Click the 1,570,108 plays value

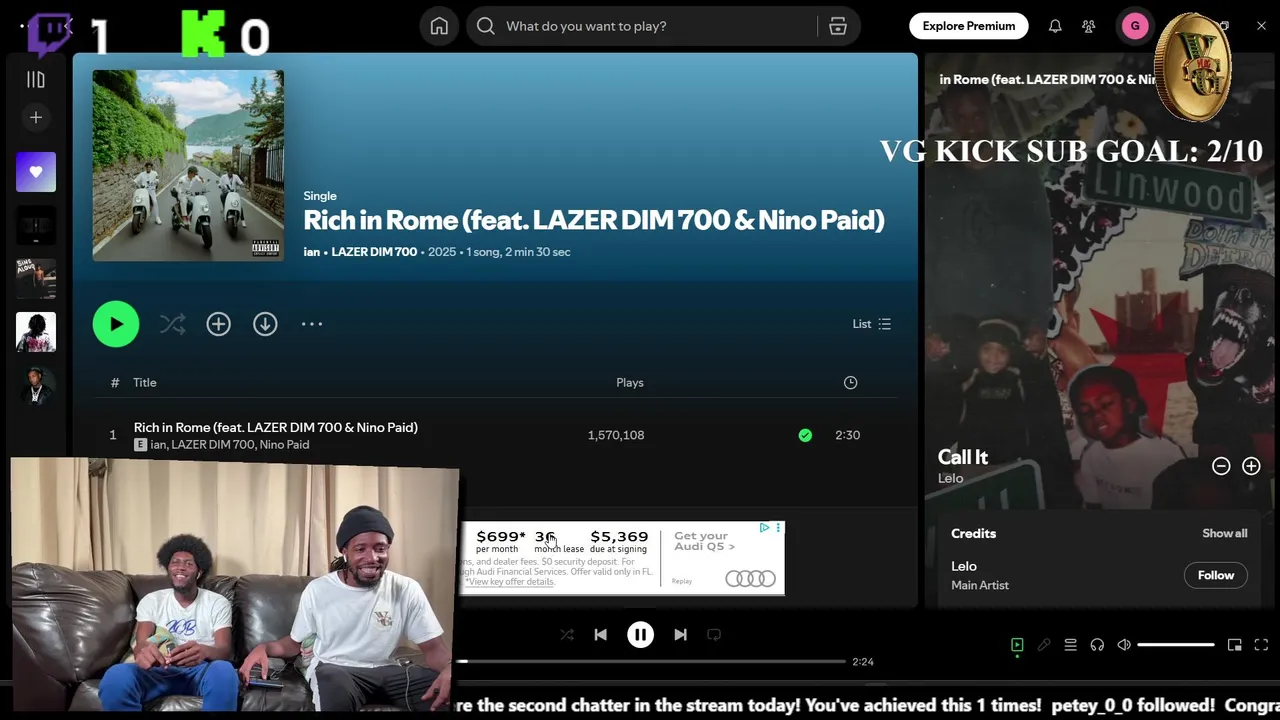click(616, 435)
